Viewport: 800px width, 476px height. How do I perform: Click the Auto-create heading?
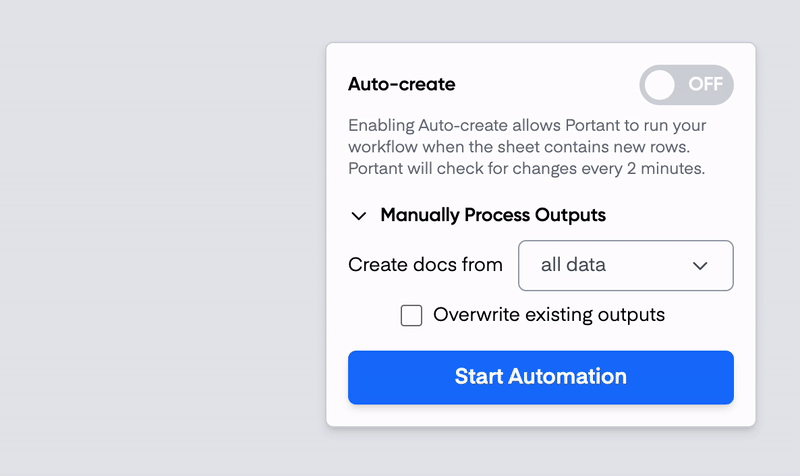(402, 85)
